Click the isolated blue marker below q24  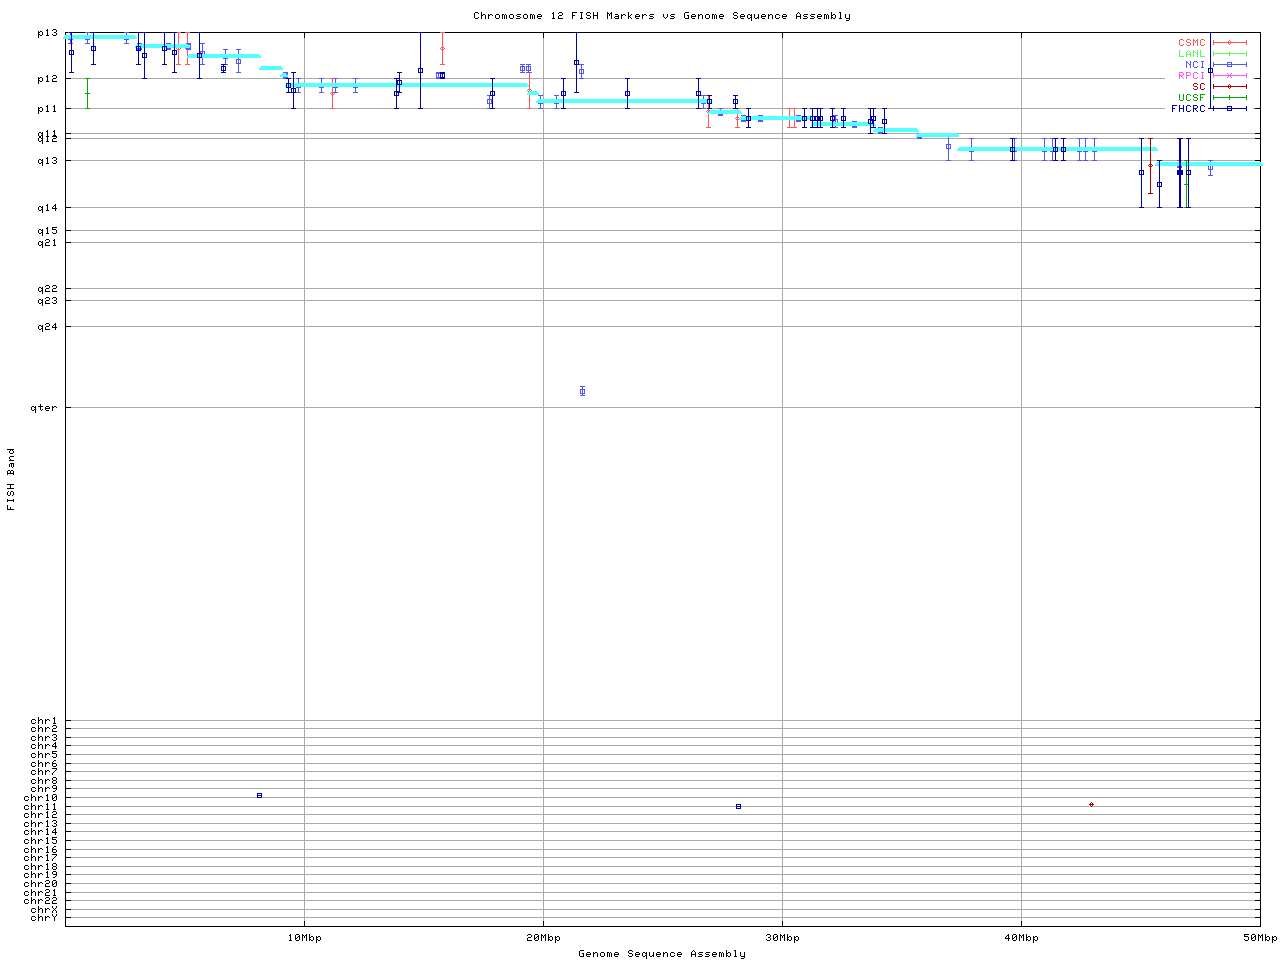pyautogui.click(x=582, y=391)
